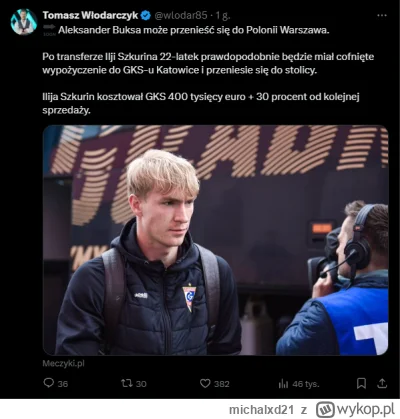Open the Tomasz Włodarczyk display name link

(x=90, y=15)
